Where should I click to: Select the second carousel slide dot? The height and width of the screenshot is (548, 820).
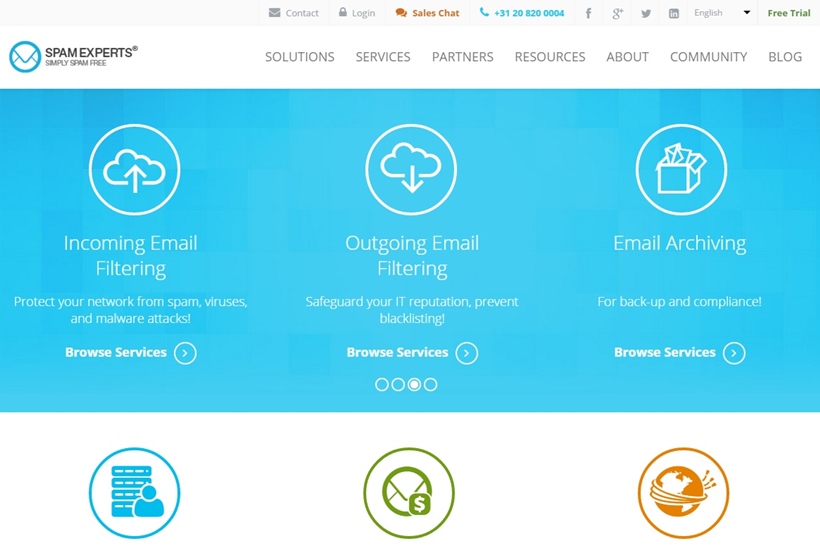[398, 384]
